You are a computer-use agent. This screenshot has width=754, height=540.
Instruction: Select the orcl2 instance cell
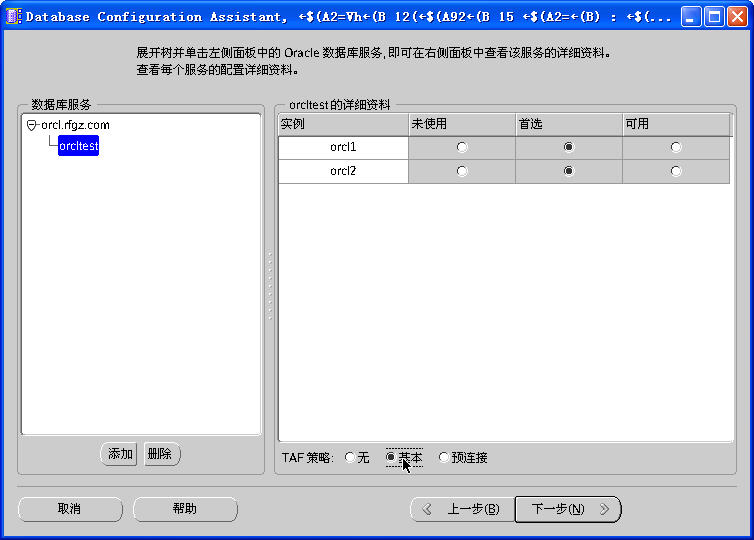tap(343, 172)
